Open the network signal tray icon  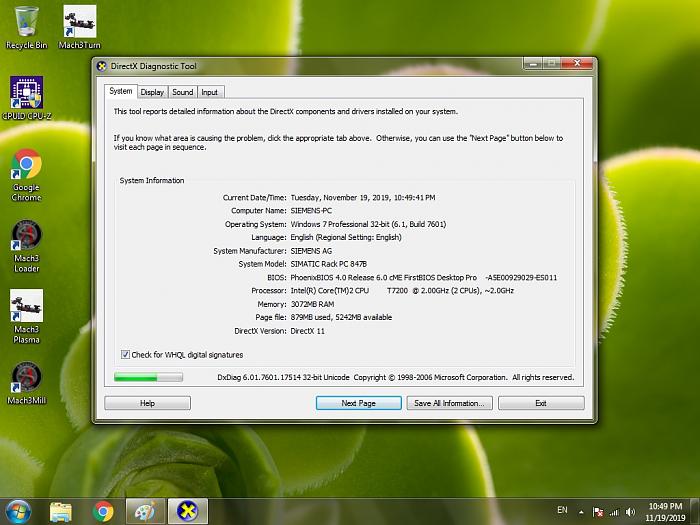[614, 512]
